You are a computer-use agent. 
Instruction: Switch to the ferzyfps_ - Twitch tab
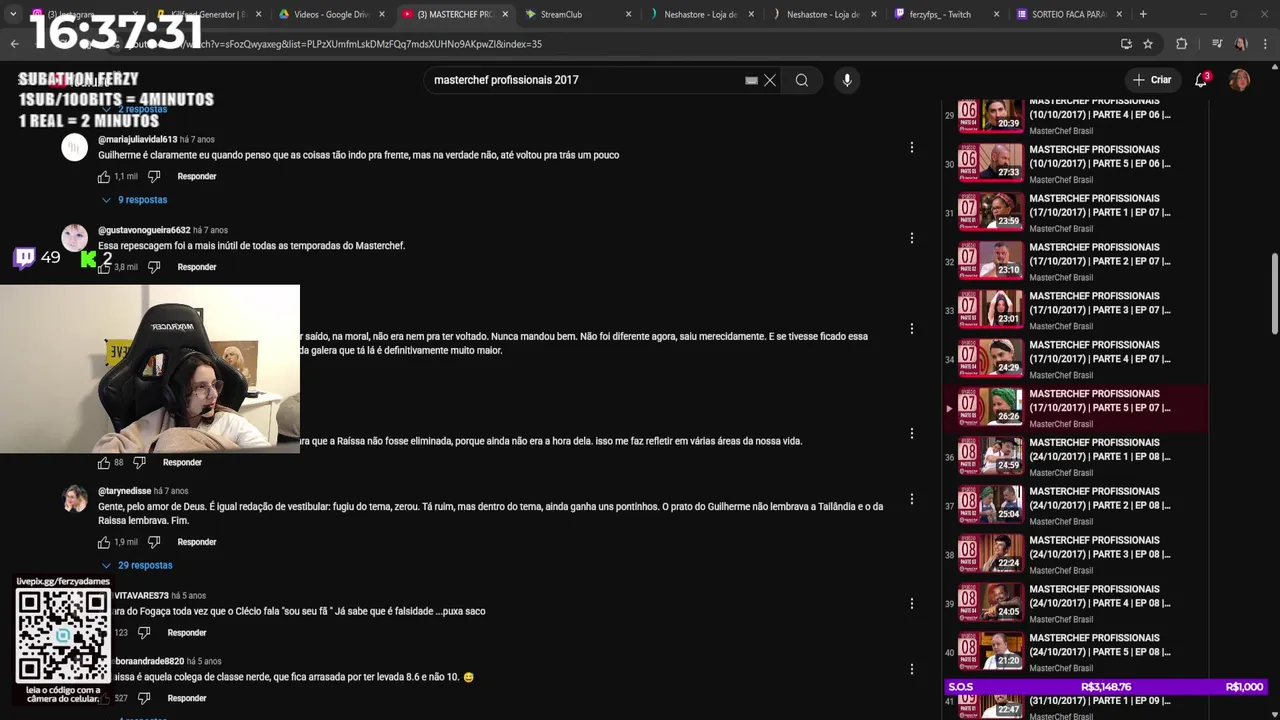[945, 14]
